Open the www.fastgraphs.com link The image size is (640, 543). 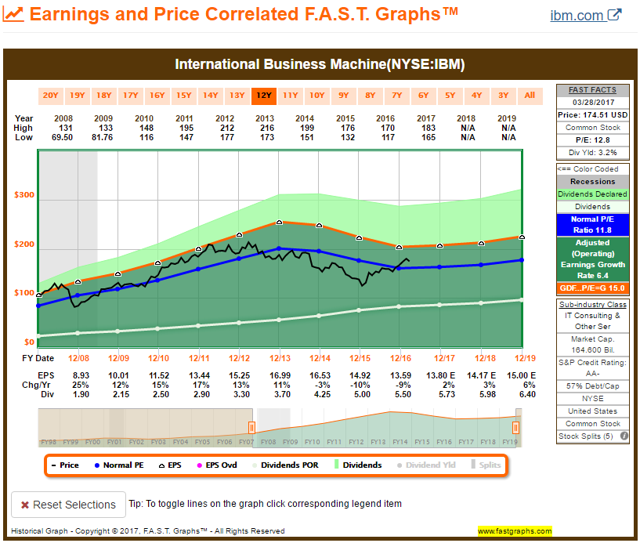515,531
